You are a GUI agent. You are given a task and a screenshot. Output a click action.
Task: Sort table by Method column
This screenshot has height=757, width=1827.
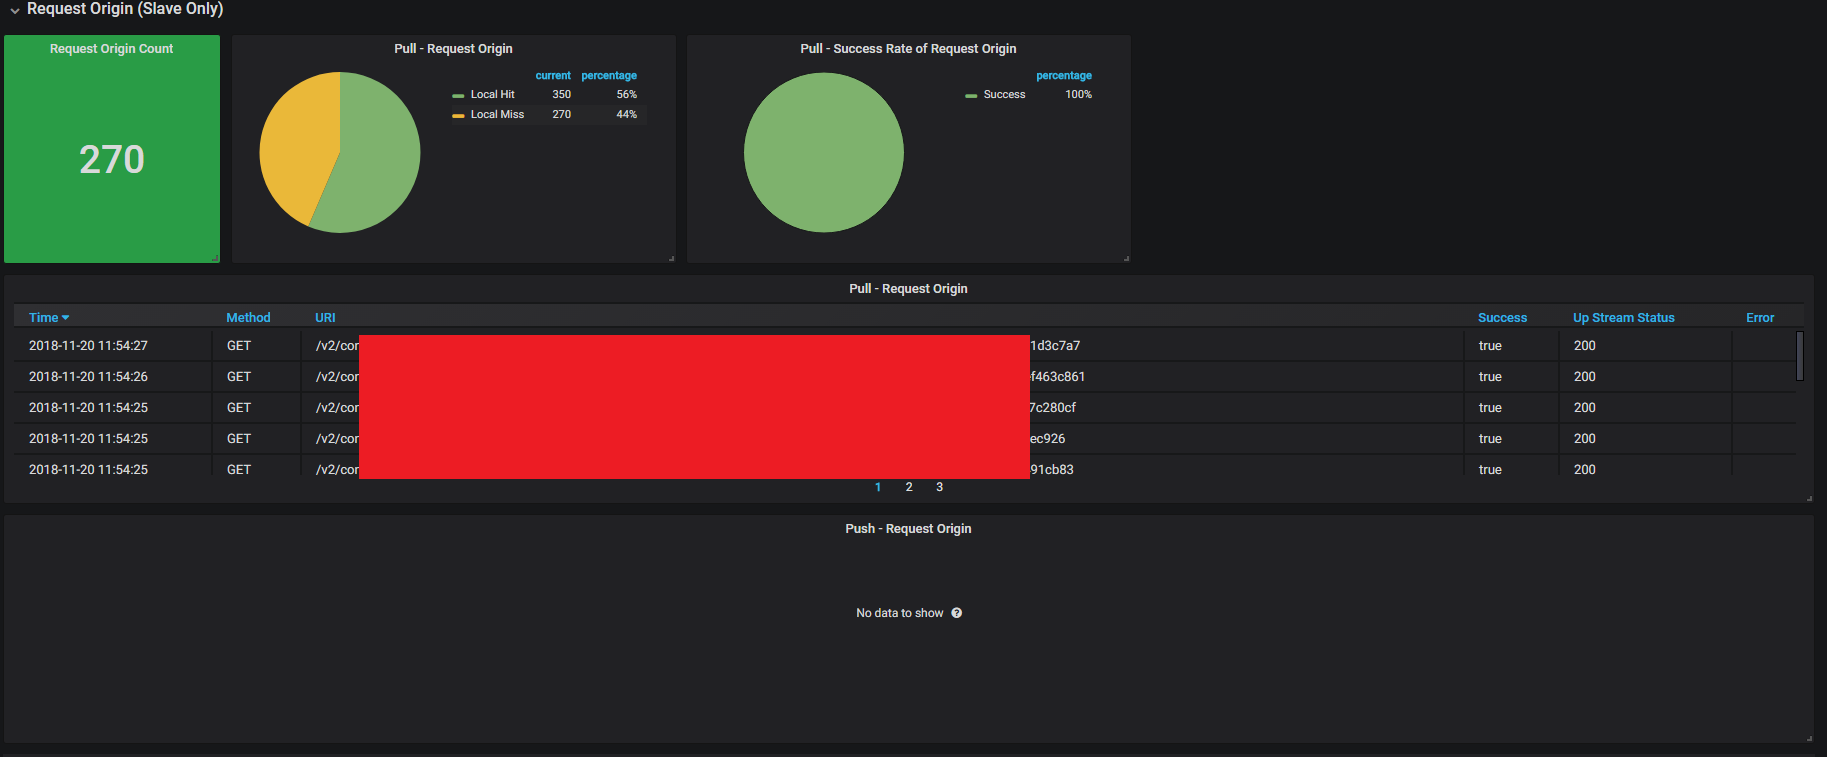248,318
